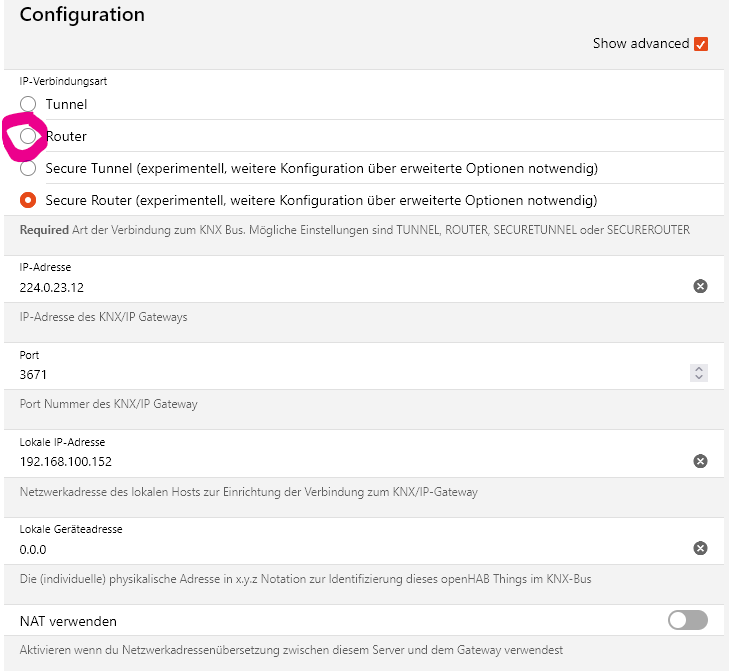
Task: Toggle the Show advanced checkbox
Action: (701, 44)
